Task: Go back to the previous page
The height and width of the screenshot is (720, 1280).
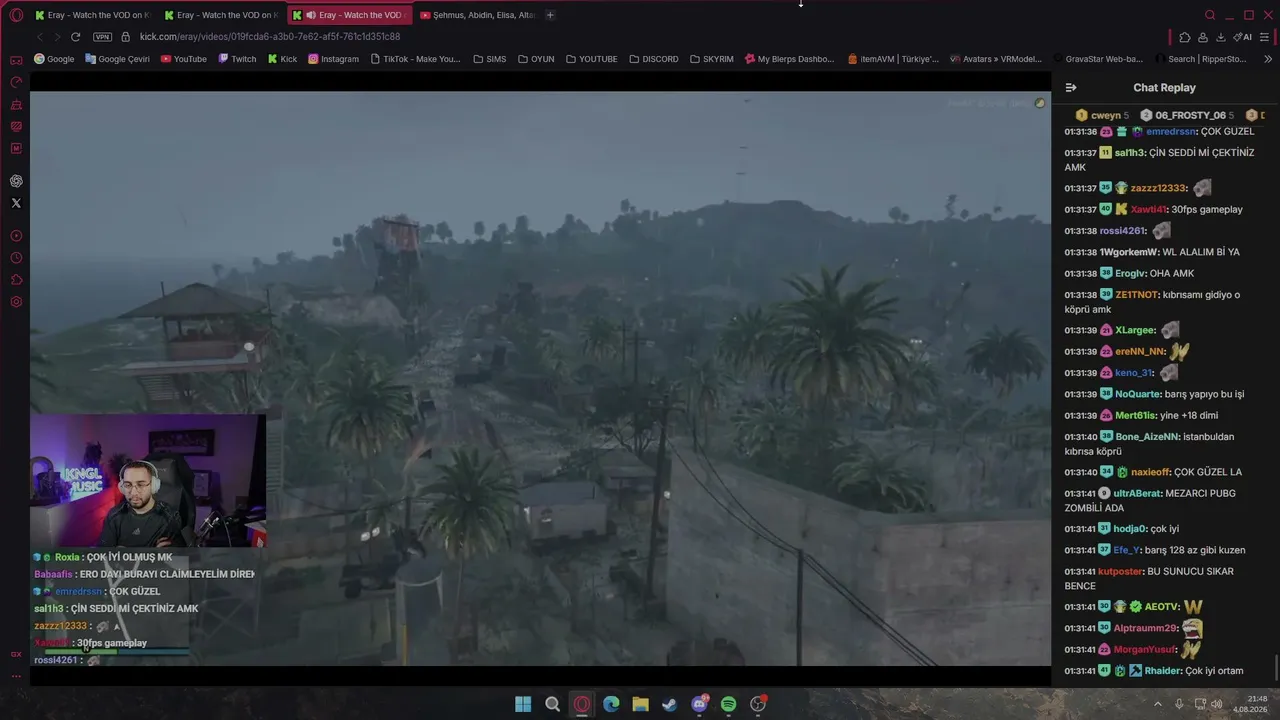Action: click(40, 37)
